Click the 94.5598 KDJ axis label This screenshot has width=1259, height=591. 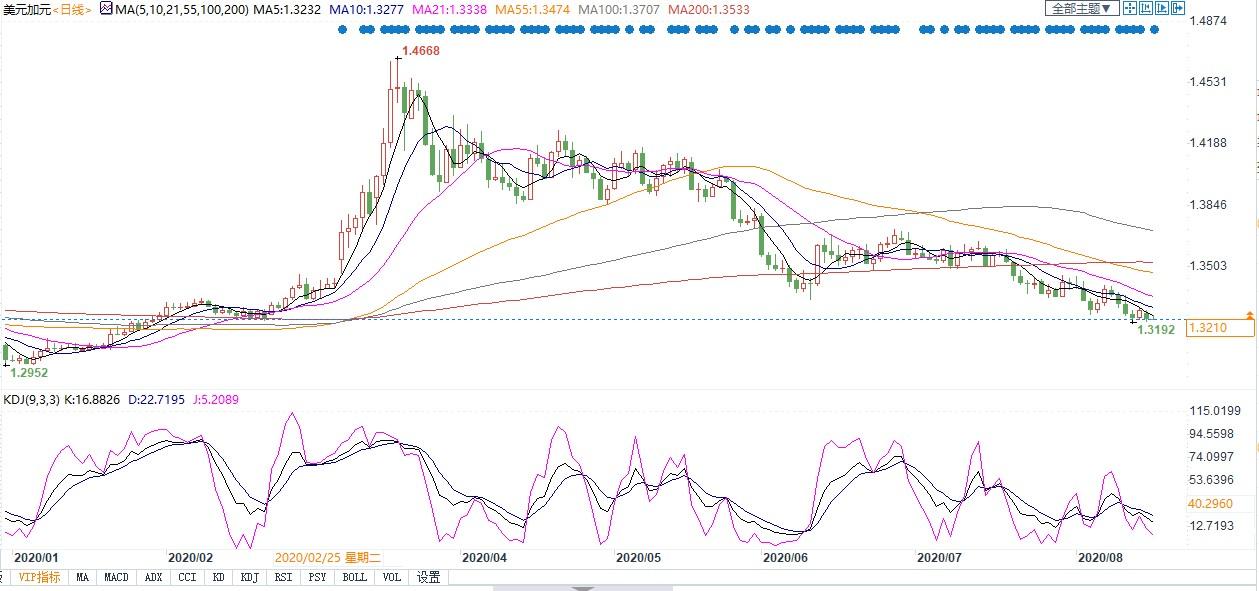pos(1210,433)
